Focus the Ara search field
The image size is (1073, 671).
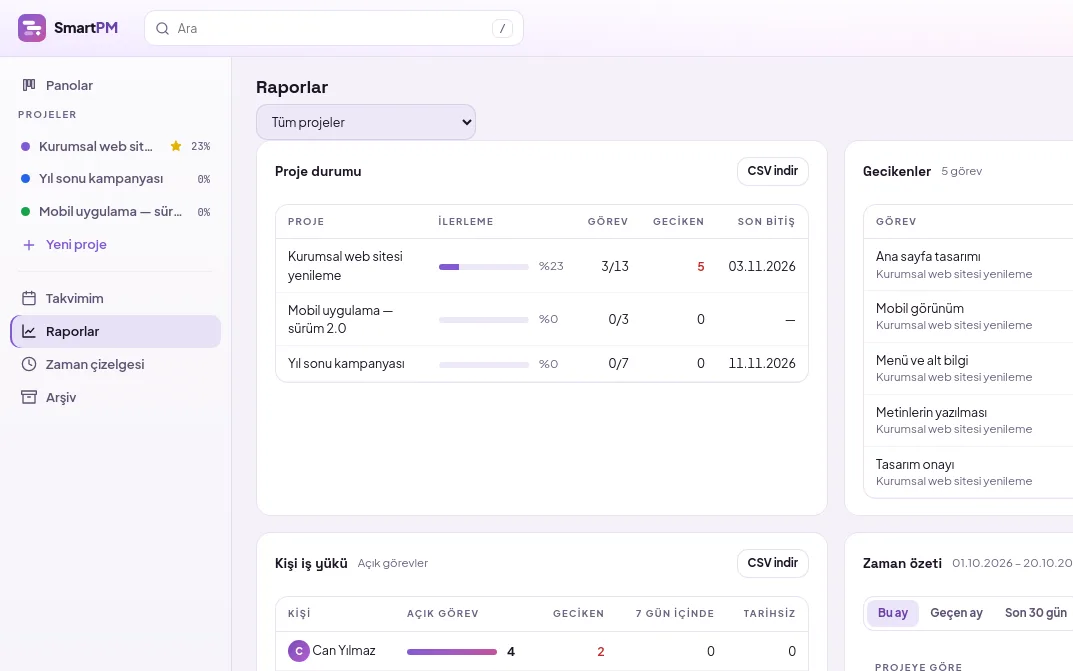334,28
